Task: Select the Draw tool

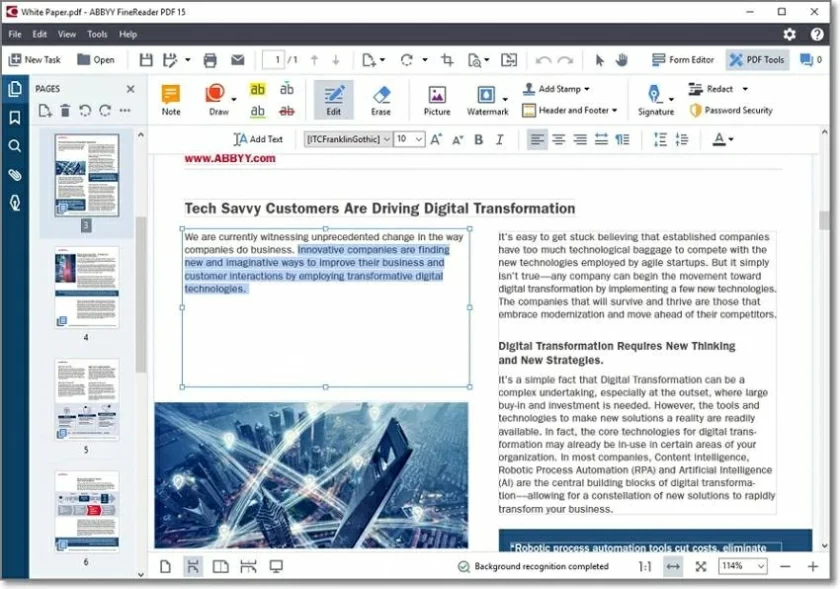Action: 215,99
